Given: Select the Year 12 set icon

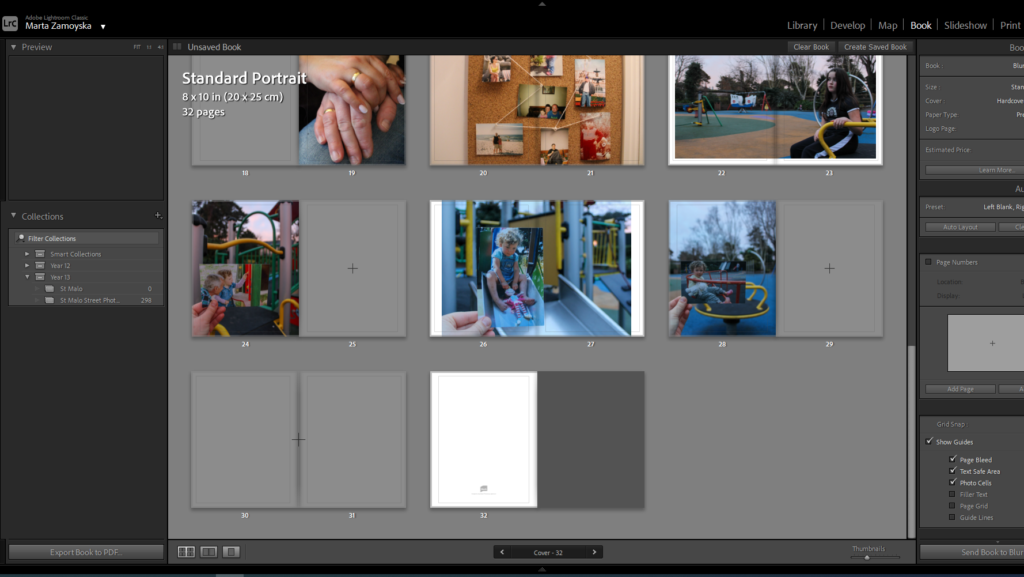Looking at the screenshot, I should point(40,266).
